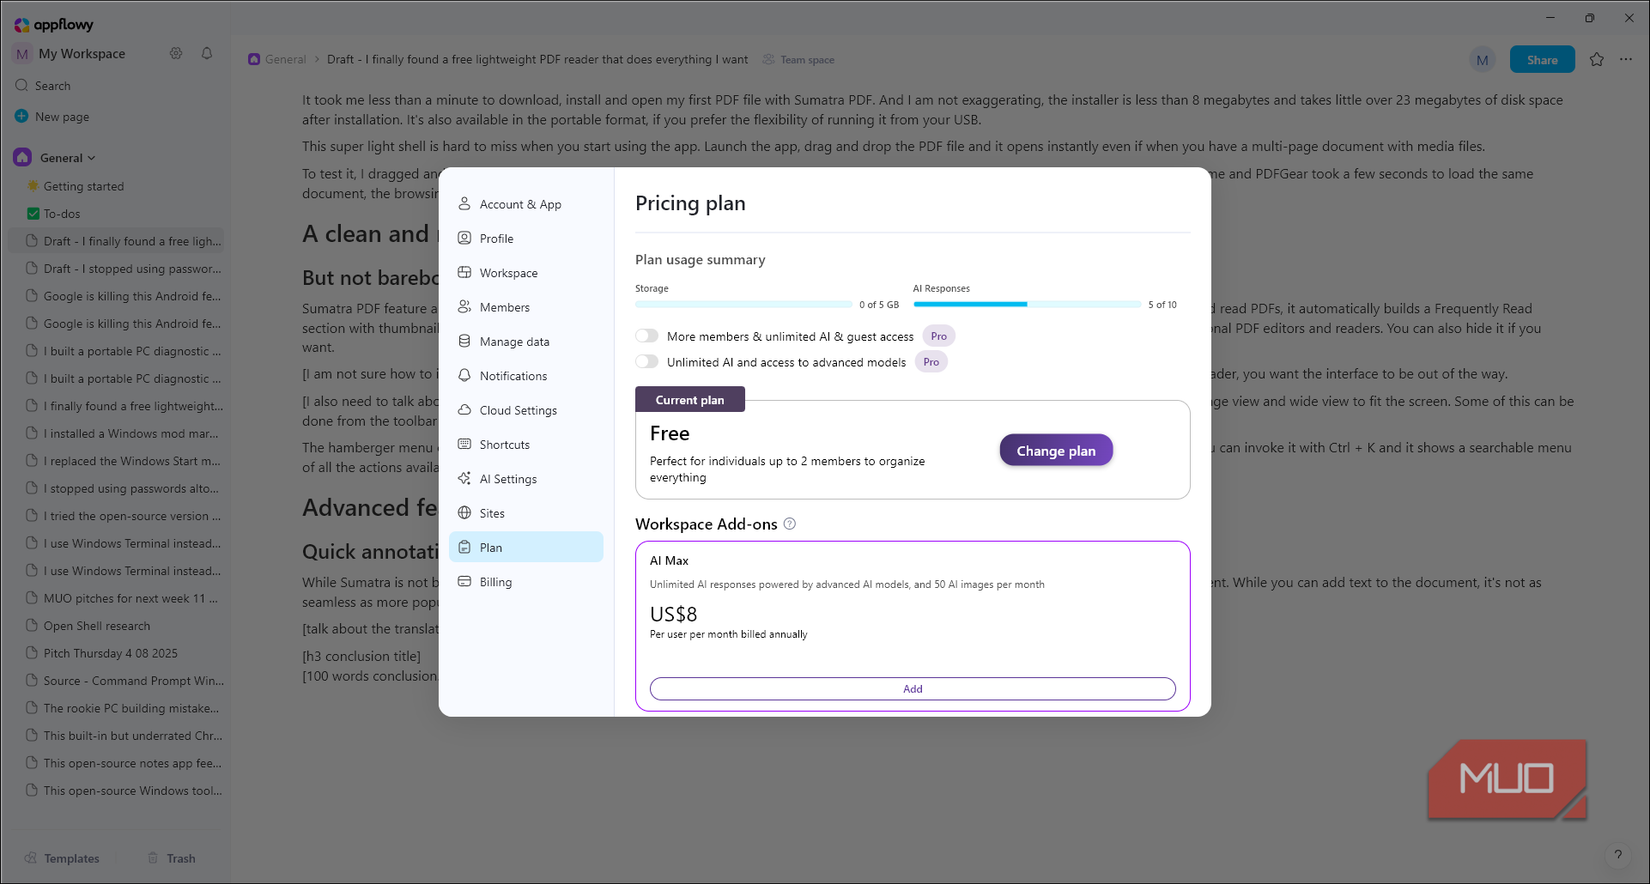This screenshot has width=1650, height=884.
Task: Check the To-dos page checkbox icon
Action: coord(33,214)
